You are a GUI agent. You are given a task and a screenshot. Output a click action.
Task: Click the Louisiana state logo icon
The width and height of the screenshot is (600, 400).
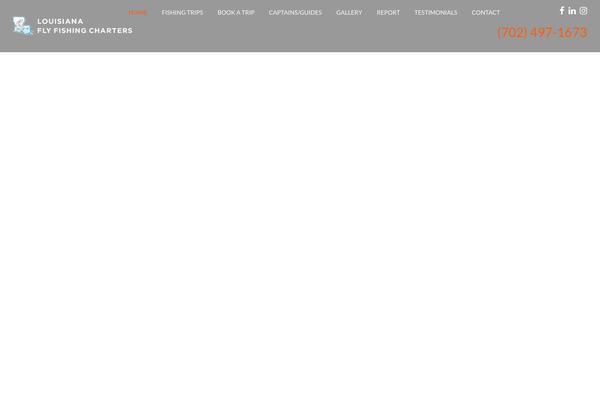23,26
